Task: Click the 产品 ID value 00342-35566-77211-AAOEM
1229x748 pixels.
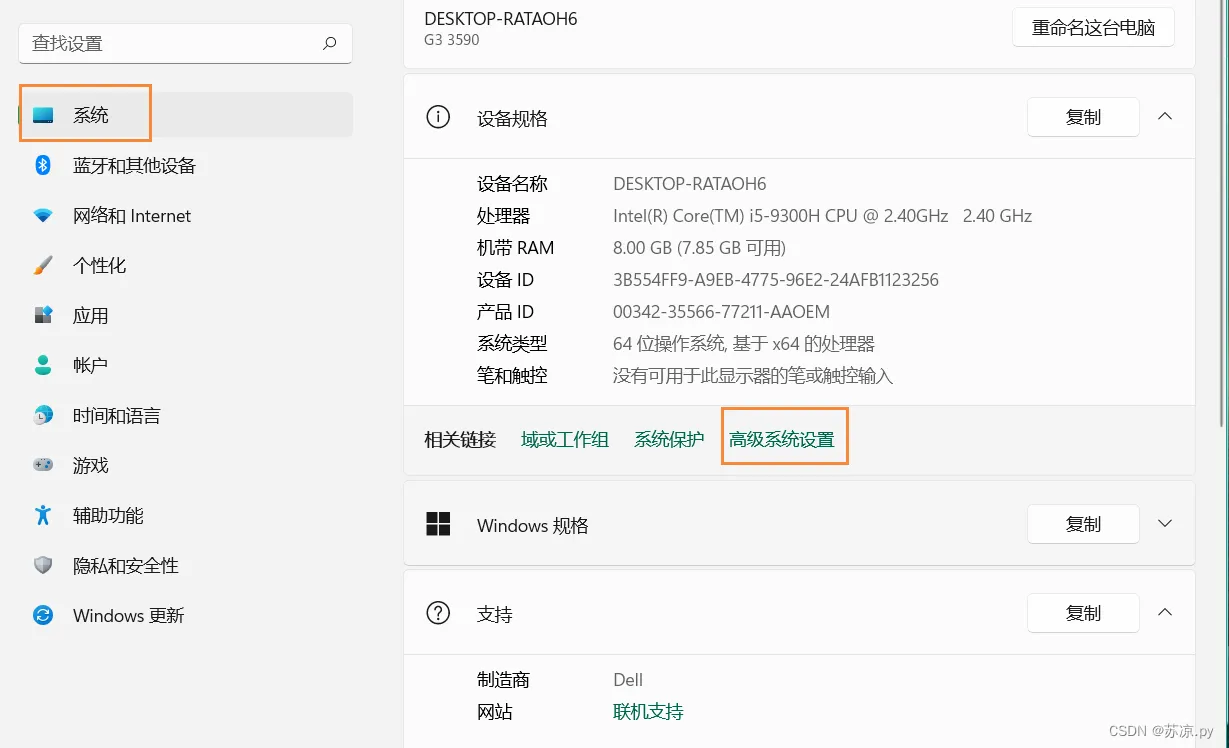Action: [x=721, y=312]
